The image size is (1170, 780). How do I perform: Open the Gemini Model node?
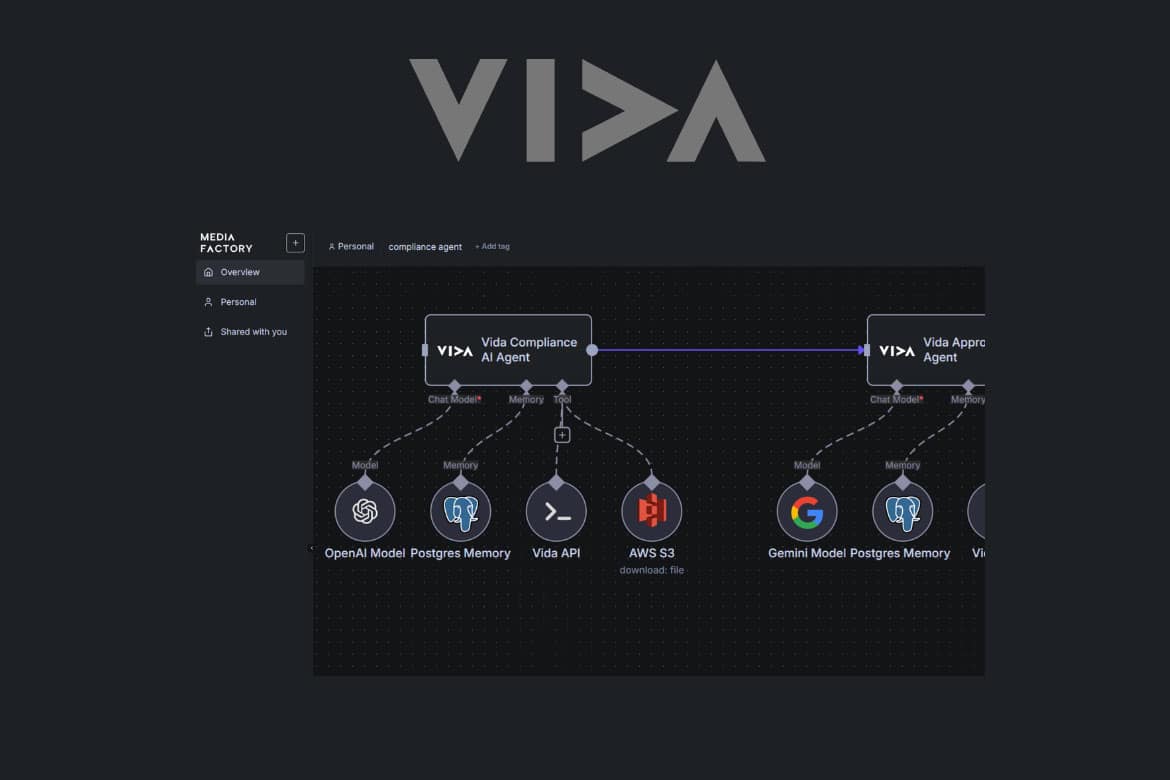pos(807,511)
